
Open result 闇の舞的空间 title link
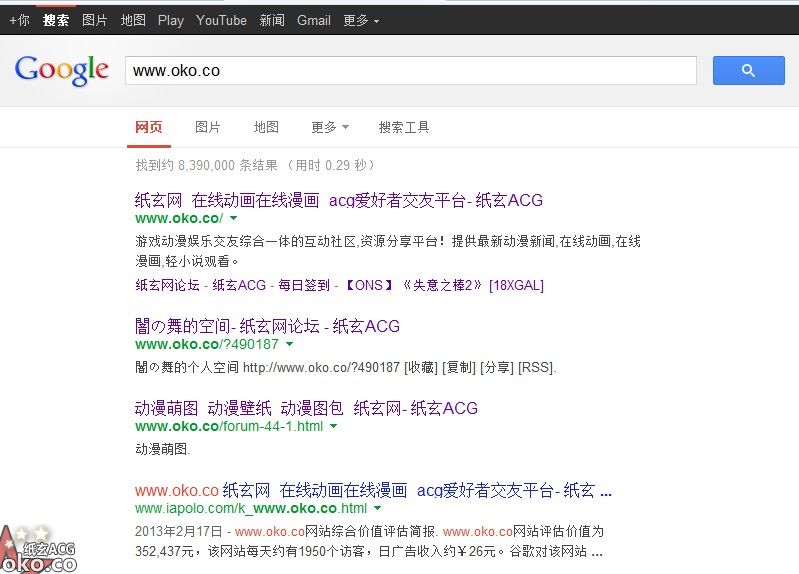267,326
